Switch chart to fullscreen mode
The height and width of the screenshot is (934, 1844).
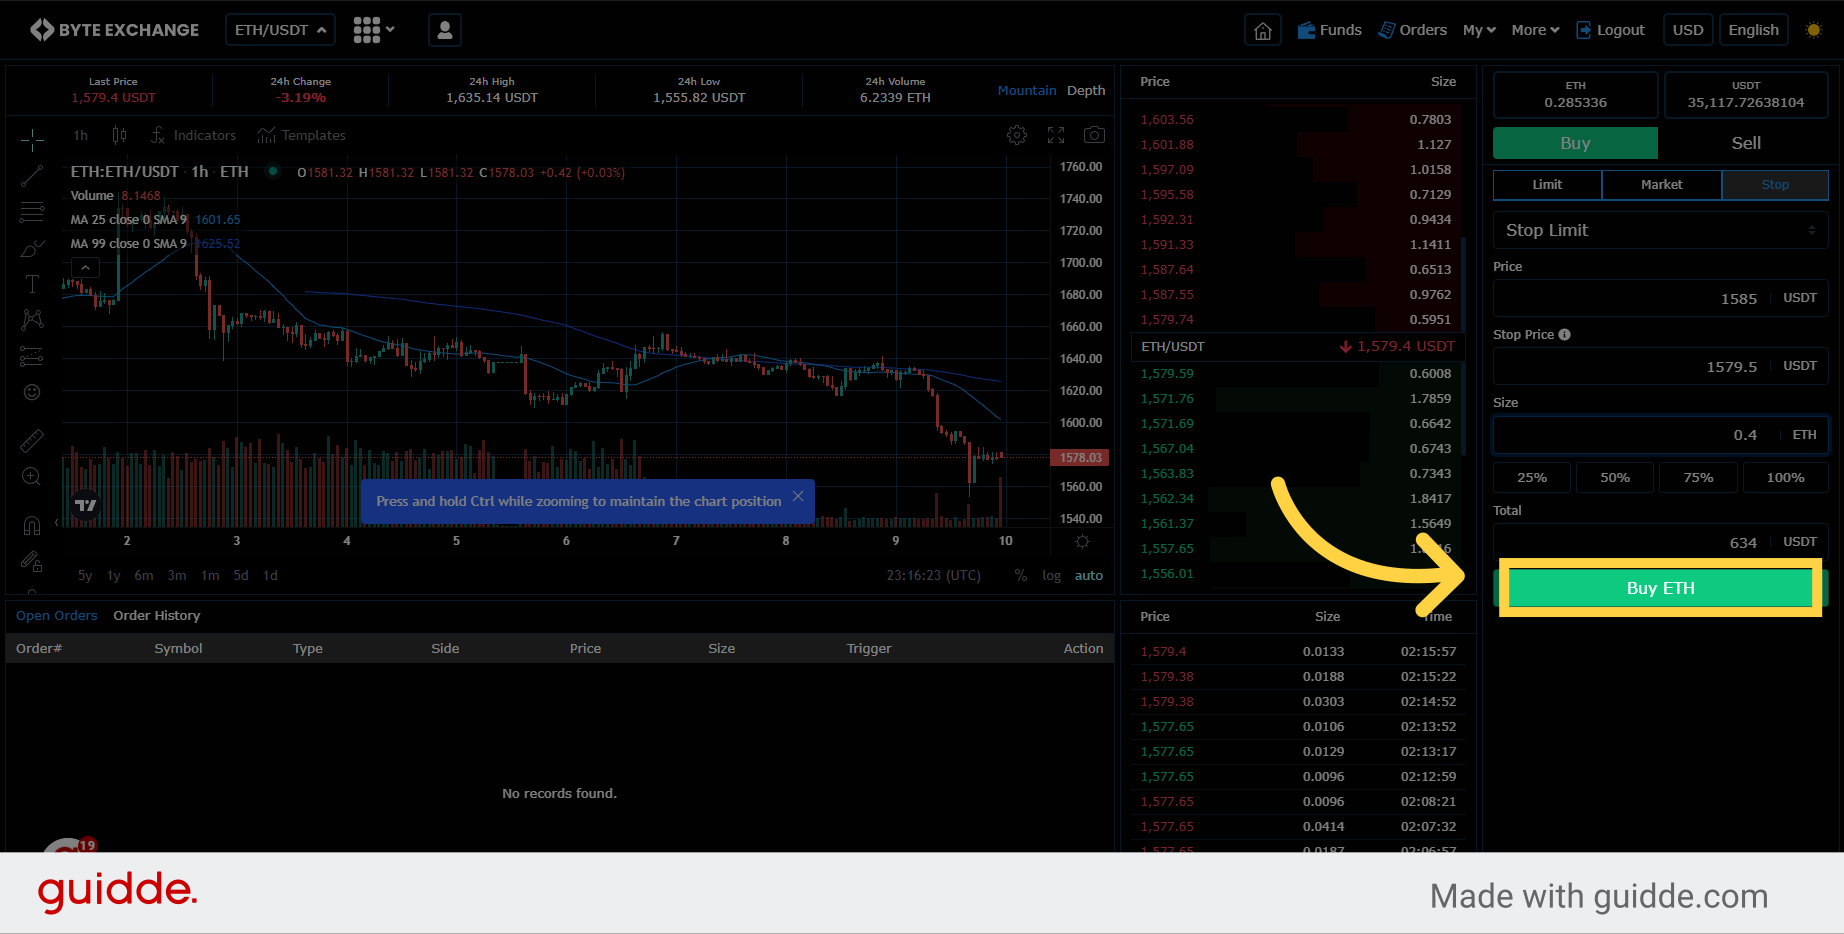(x=1056, y=135)
